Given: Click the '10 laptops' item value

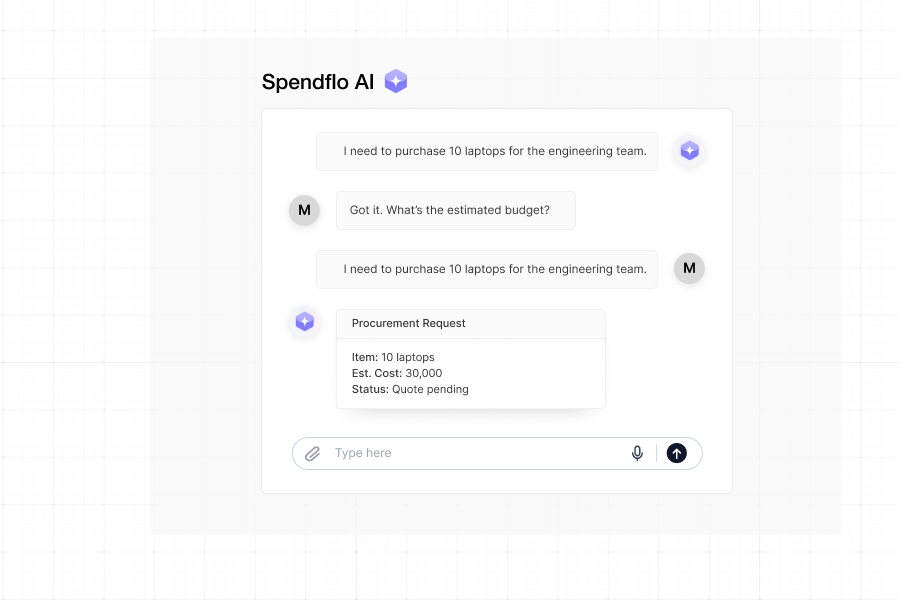Looking at the screenshot, I should 408,357.
